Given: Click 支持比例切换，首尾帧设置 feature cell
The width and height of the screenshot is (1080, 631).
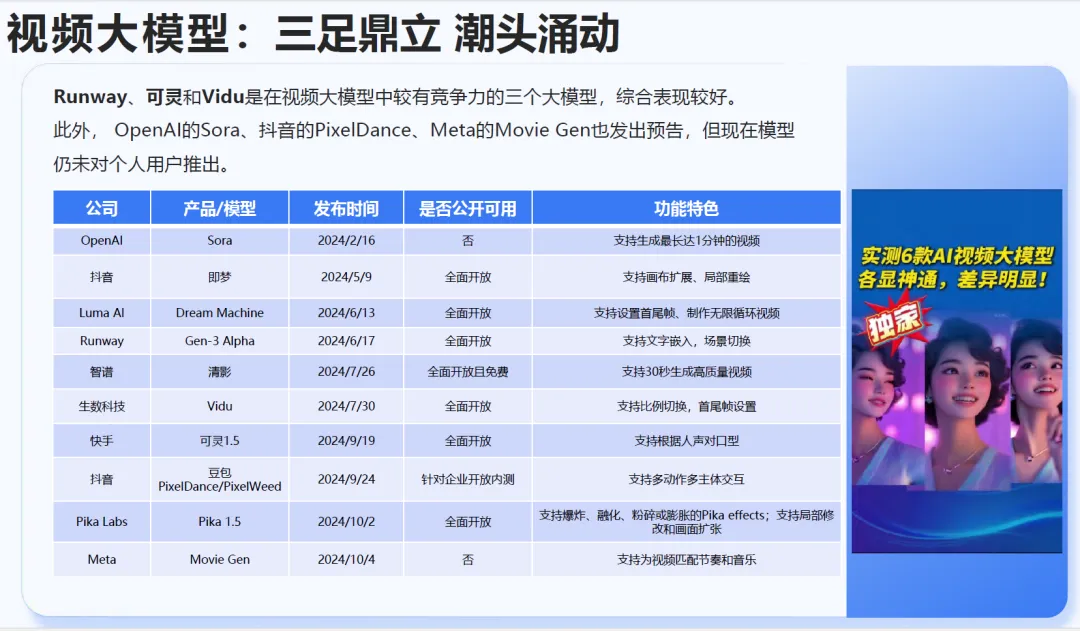Looking at the screenshot, I should 687,406.
